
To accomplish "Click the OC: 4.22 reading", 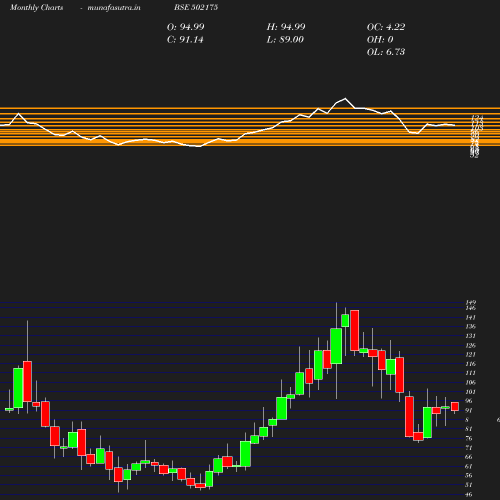I will point(386,27).
